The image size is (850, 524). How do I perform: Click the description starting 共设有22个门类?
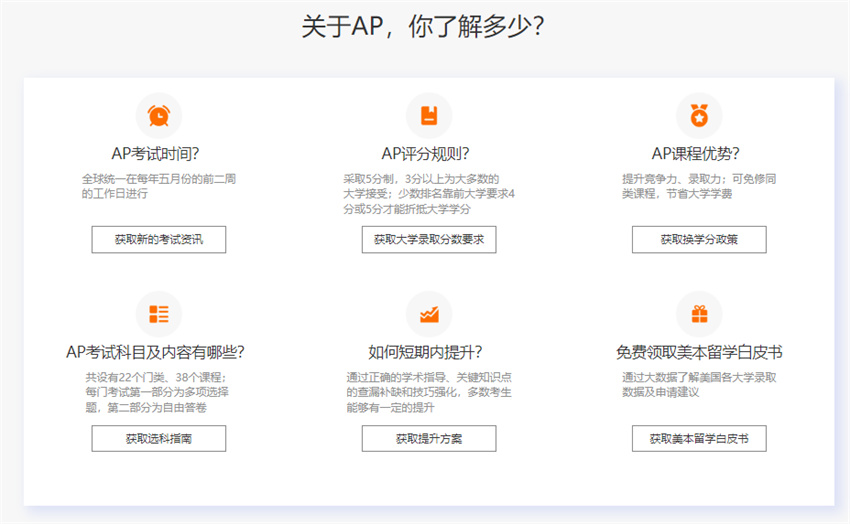(157, 392)
